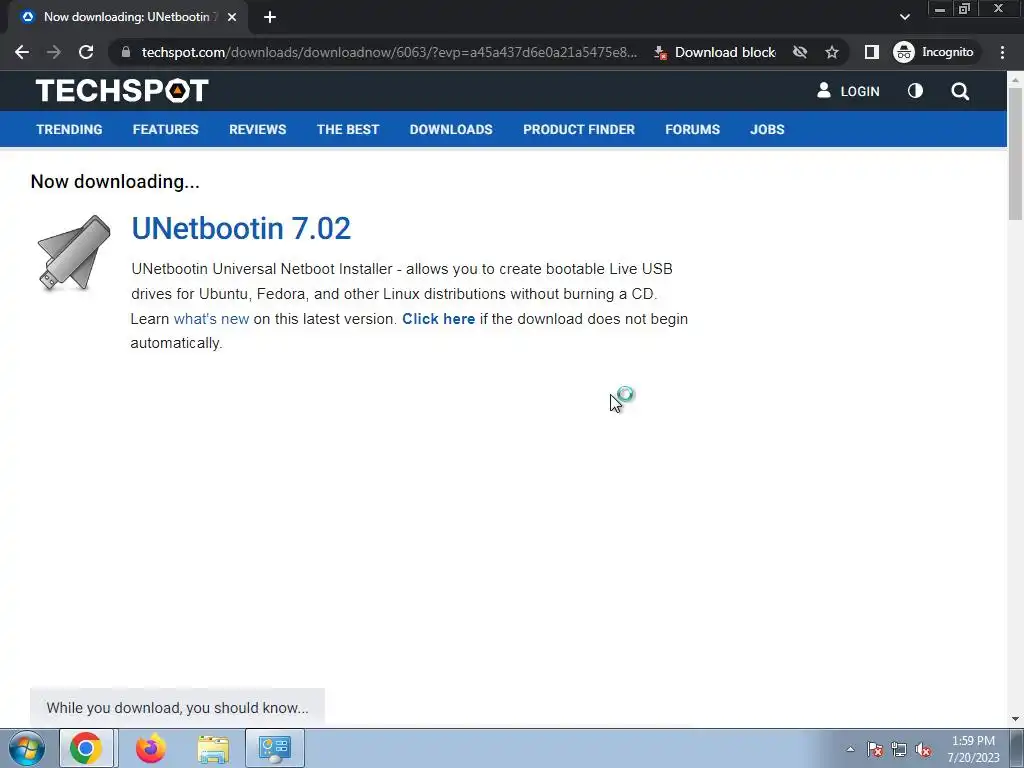The width and height of the screenshot is (1024, 768).
Task: Open the what's new link
Action: click(211, 319)
